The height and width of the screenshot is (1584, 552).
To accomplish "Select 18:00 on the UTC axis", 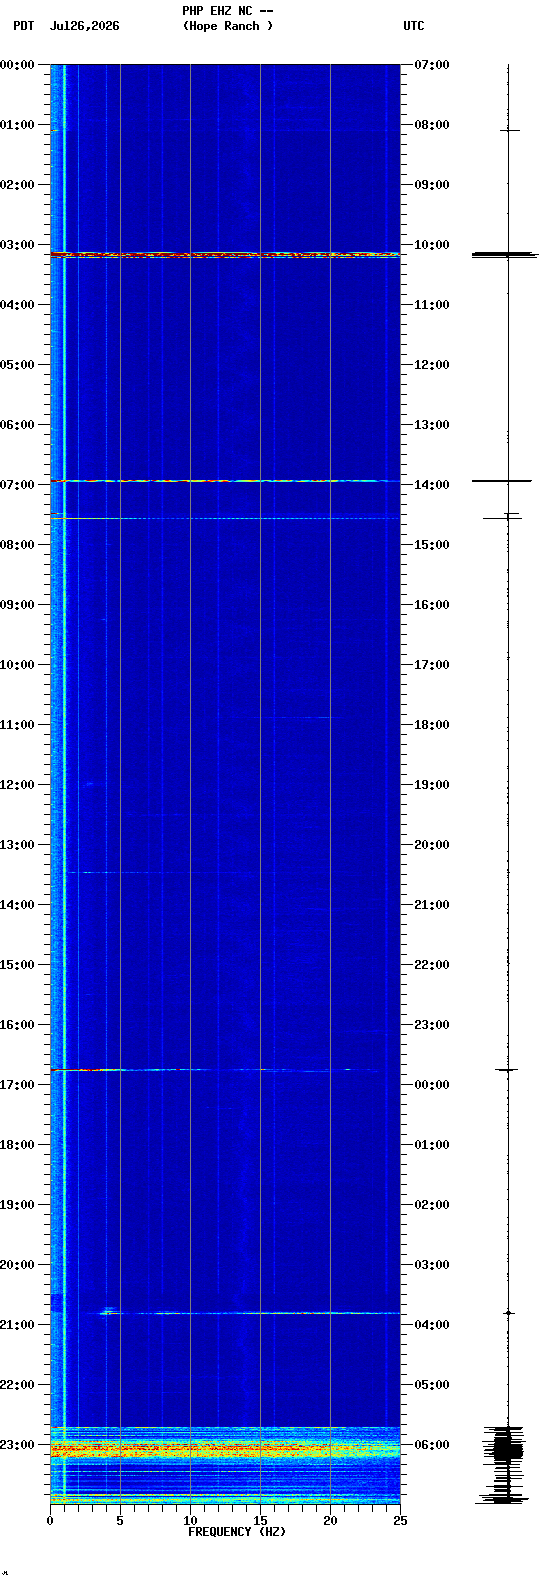I will click(432, 725).
